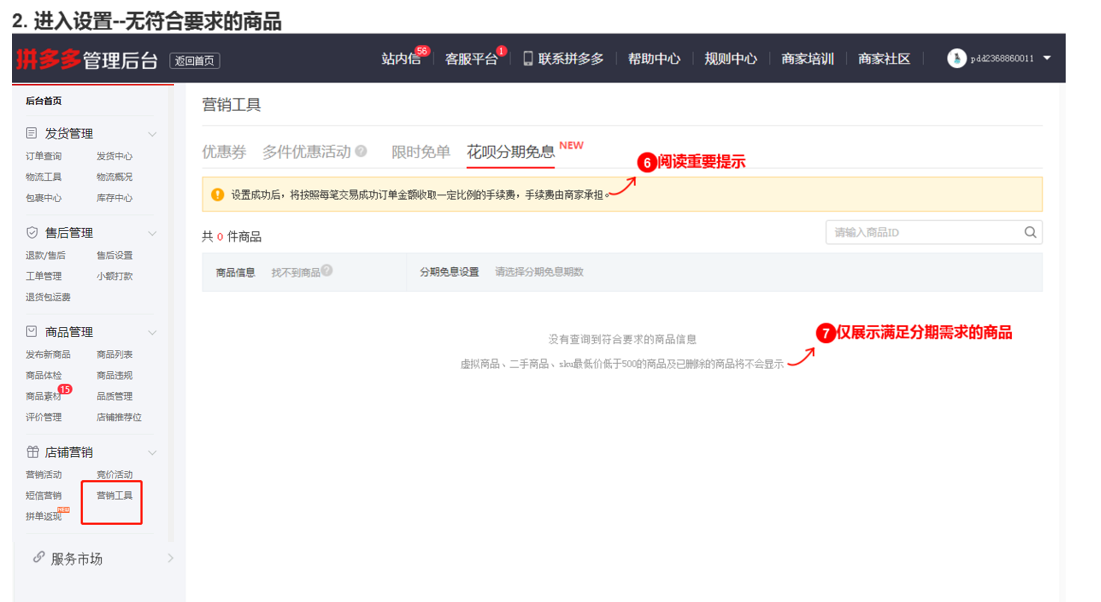Click the 店铺营销 gift icon

(32, 452)
